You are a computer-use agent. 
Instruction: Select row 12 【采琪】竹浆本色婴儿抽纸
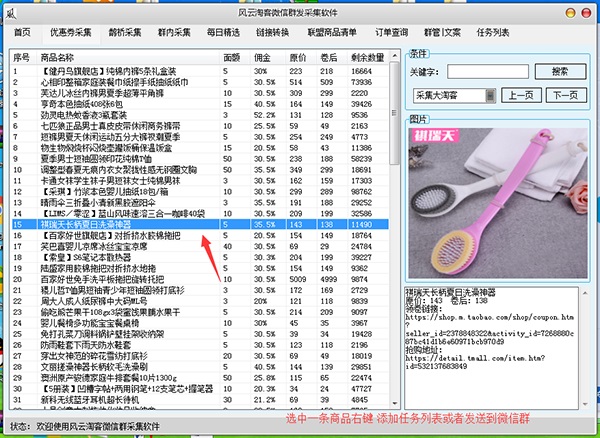point(199,192)
